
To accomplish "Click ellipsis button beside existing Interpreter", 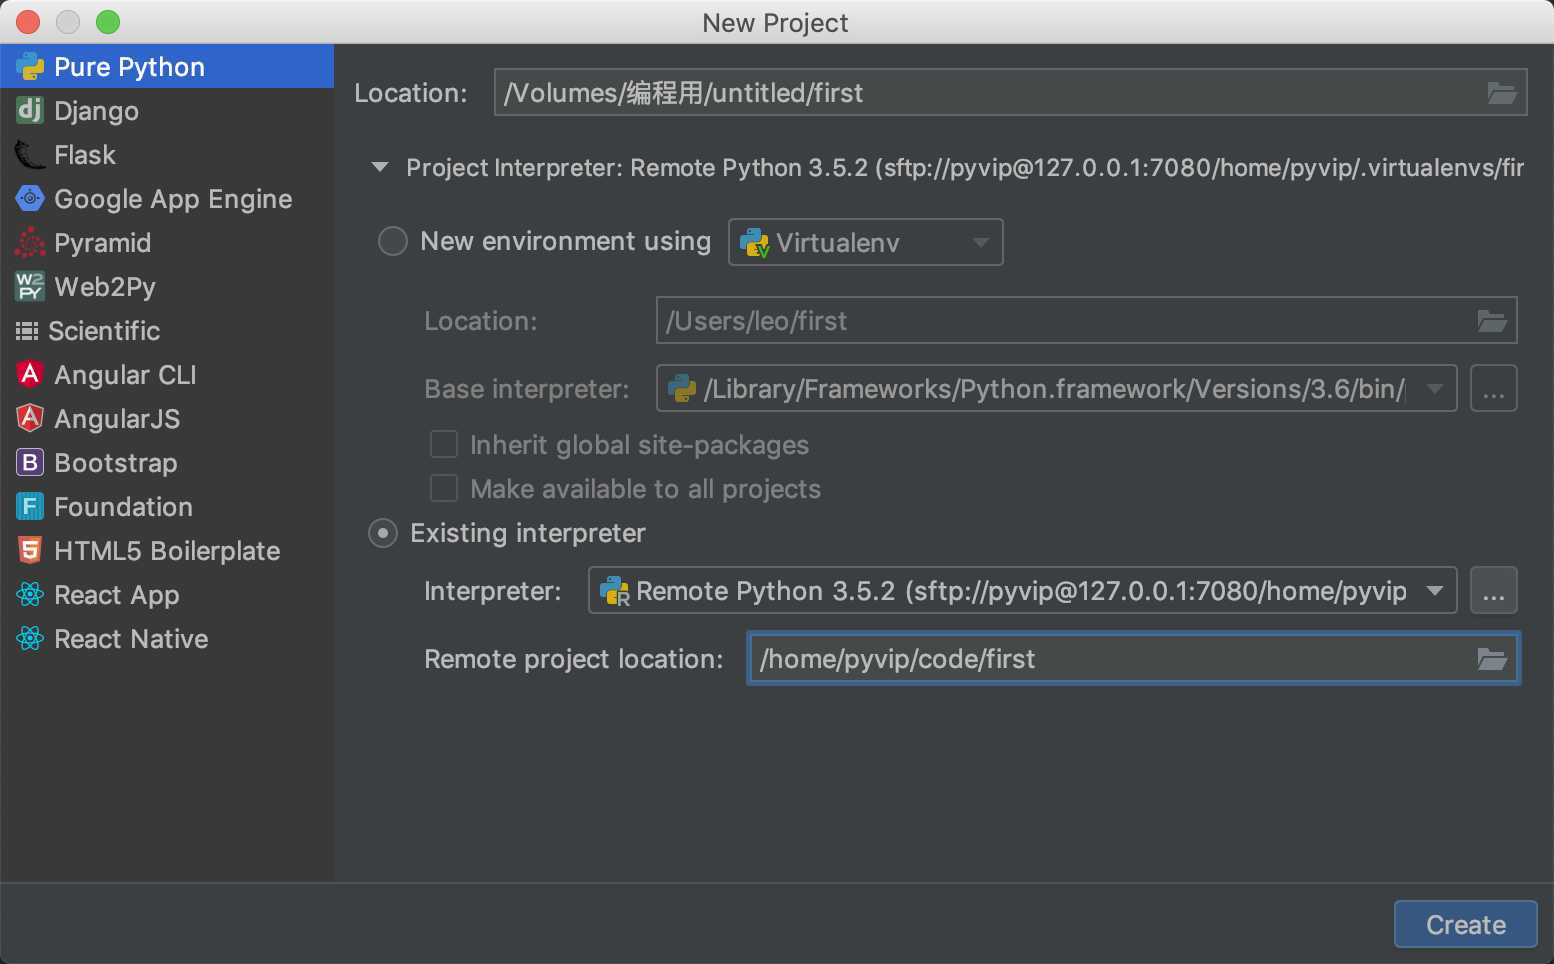I will tap(1494, 591).
